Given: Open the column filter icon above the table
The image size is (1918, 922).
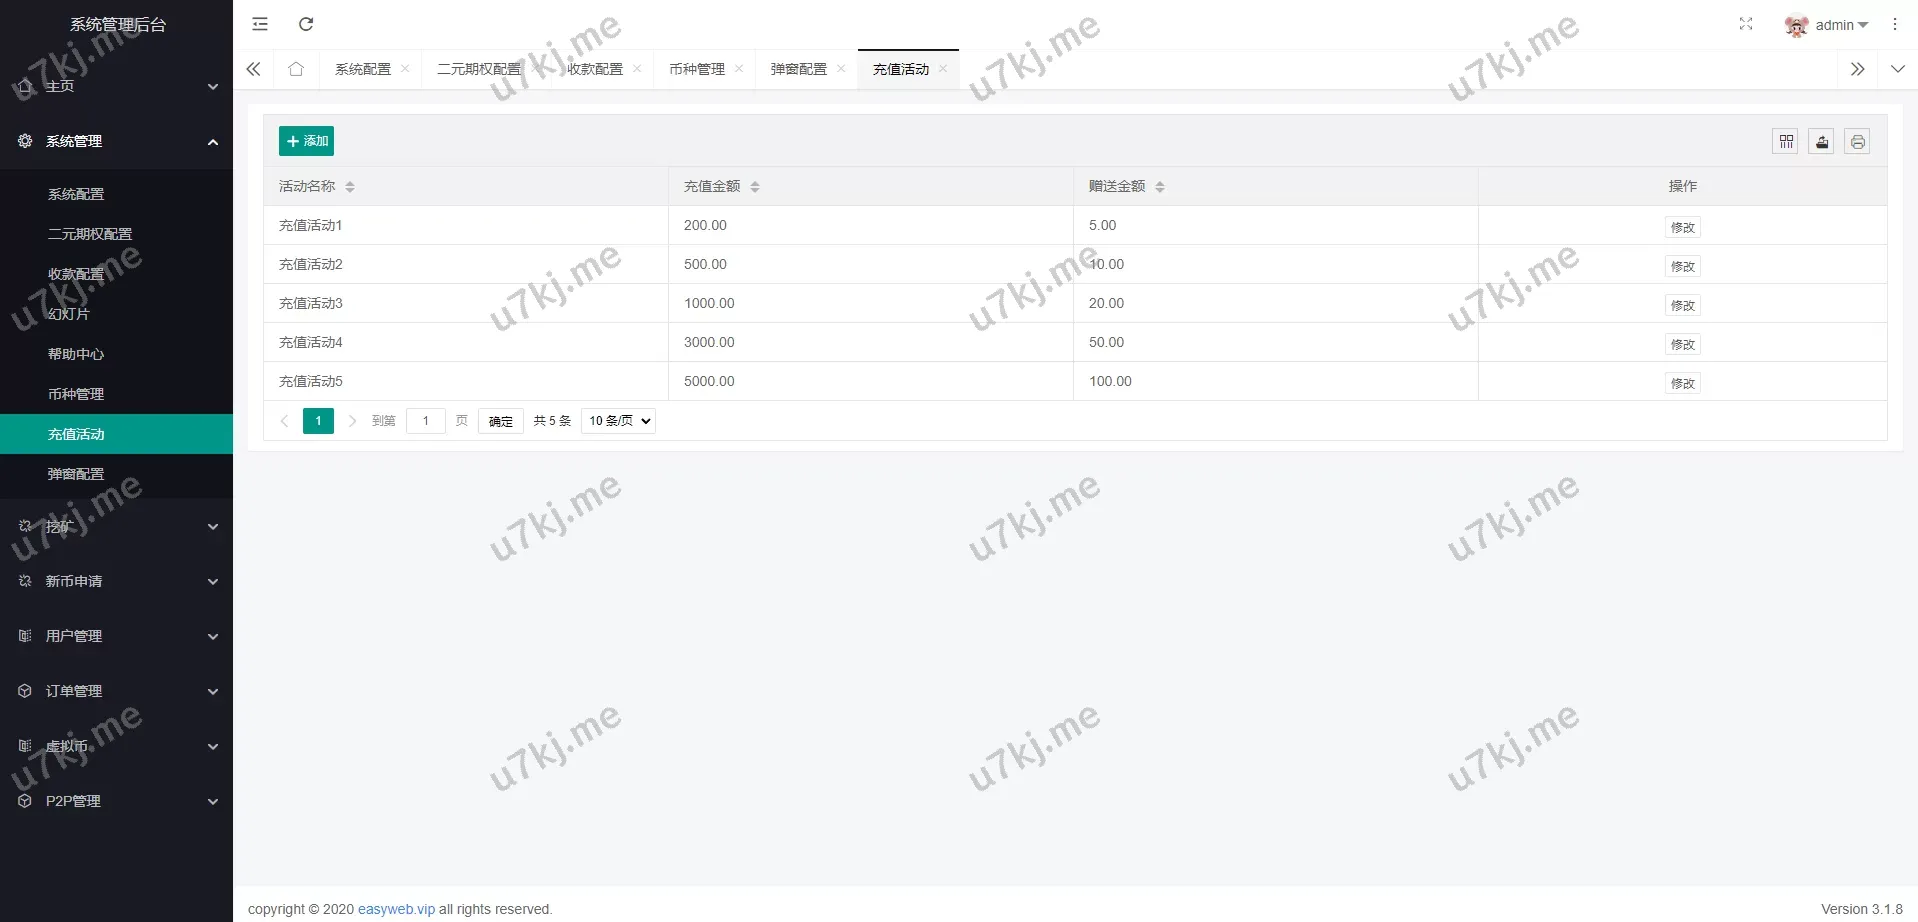Looking at the screenshot, I should pos(1785,142).
